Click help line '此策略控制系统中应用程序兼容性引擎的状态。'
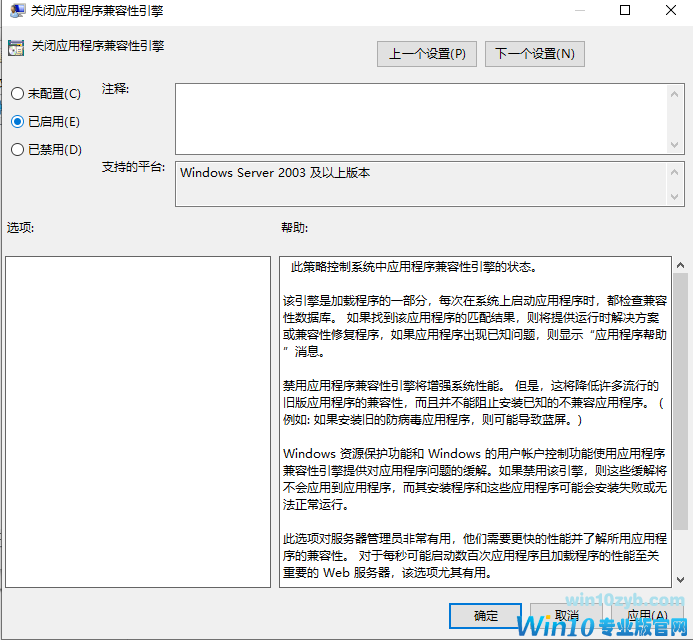Image resolution: width=693 pixels, height=640 pixels. [414, 267]
